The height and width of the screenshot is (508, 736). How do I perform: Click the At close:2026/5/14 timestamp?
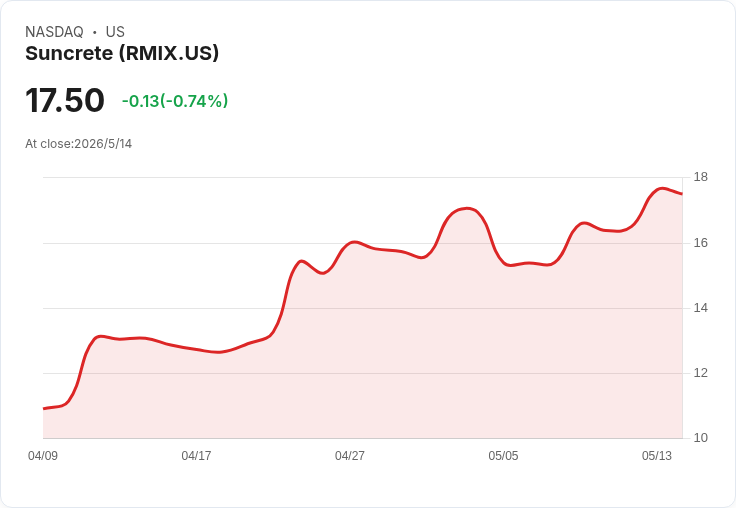coord(78,144)
